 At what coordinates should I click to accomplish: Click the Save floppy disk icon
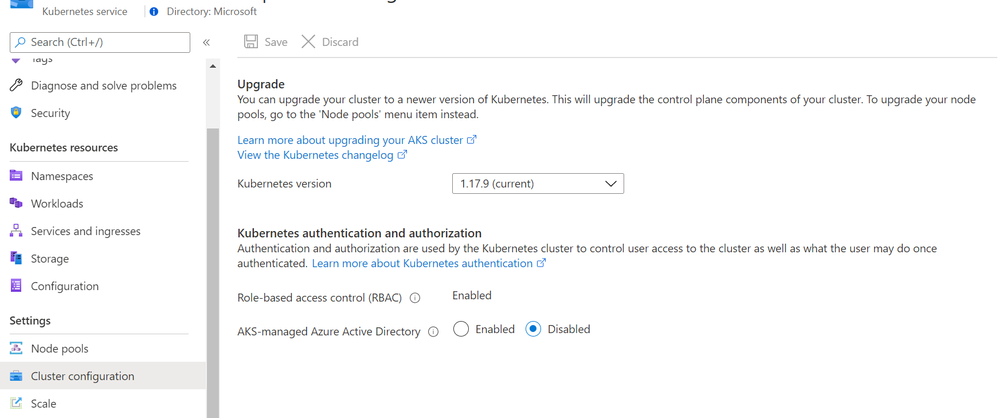[x=251, y=42]
